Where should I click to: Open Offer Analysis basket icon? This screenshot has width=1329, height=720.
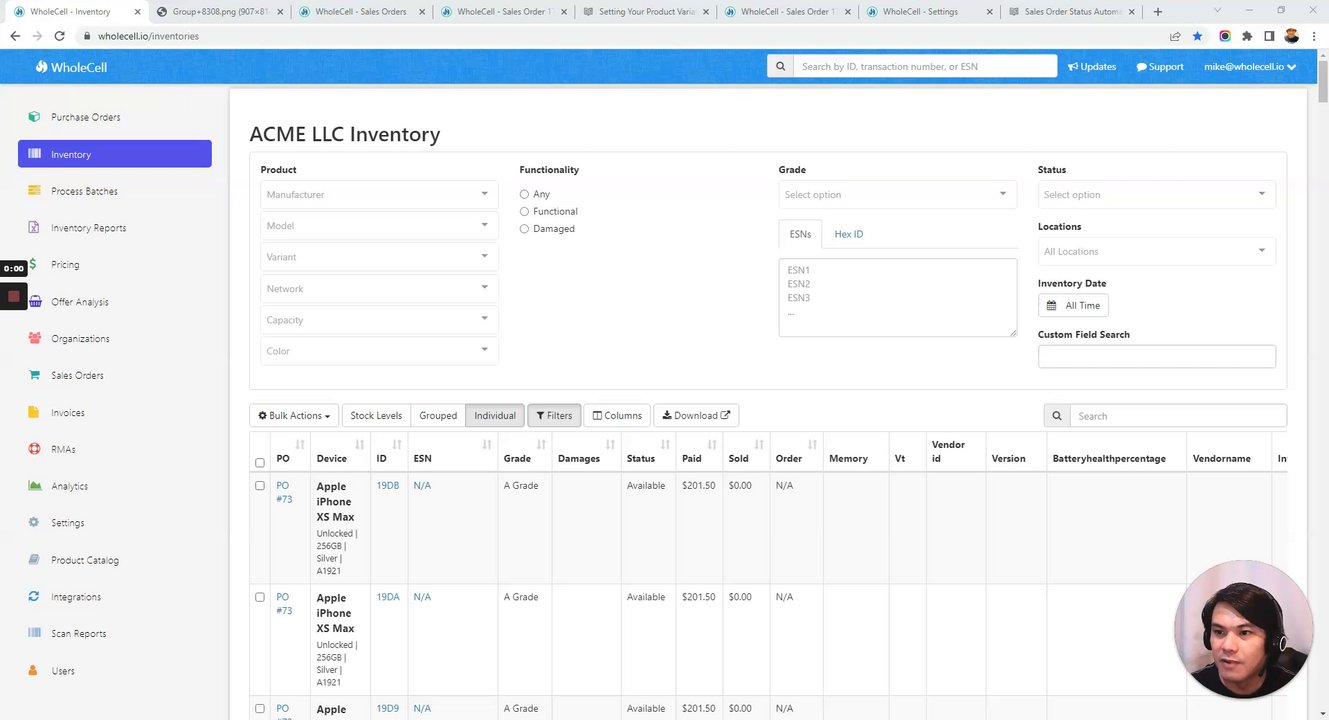click(34, 302)
